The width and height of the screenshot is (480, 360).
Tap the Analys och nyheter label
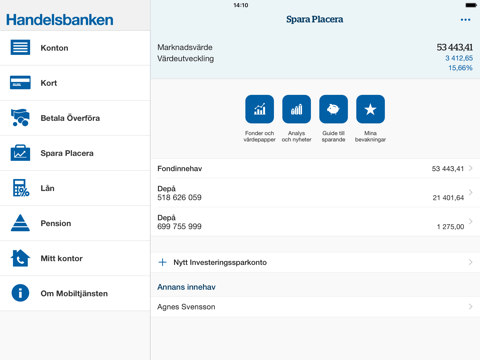click(296, 136)
